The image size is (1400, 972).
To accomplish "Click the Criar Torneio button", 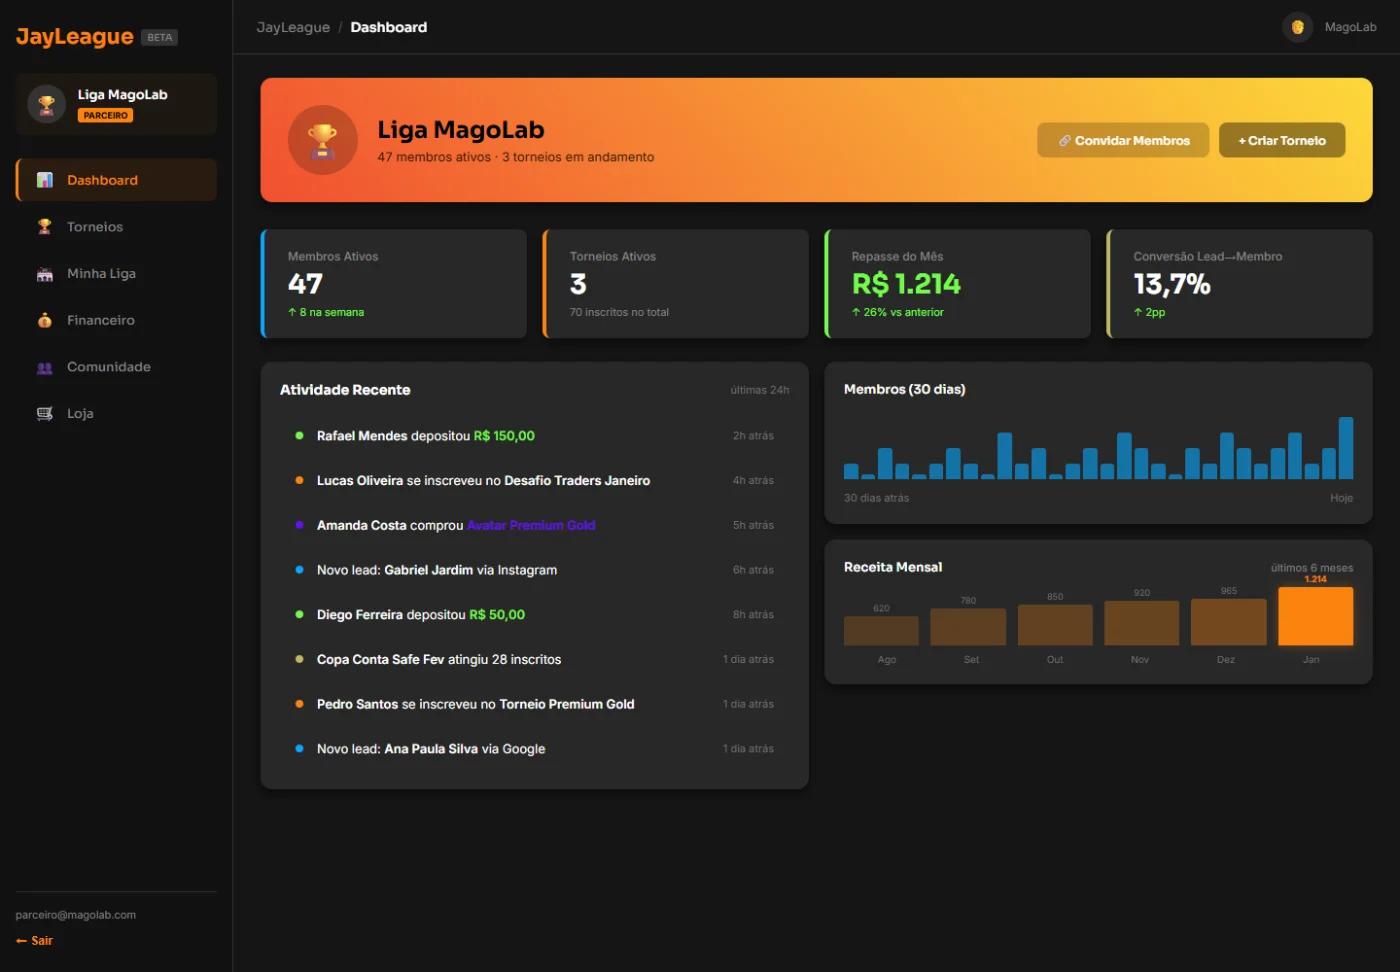I will click(1282, 141).
